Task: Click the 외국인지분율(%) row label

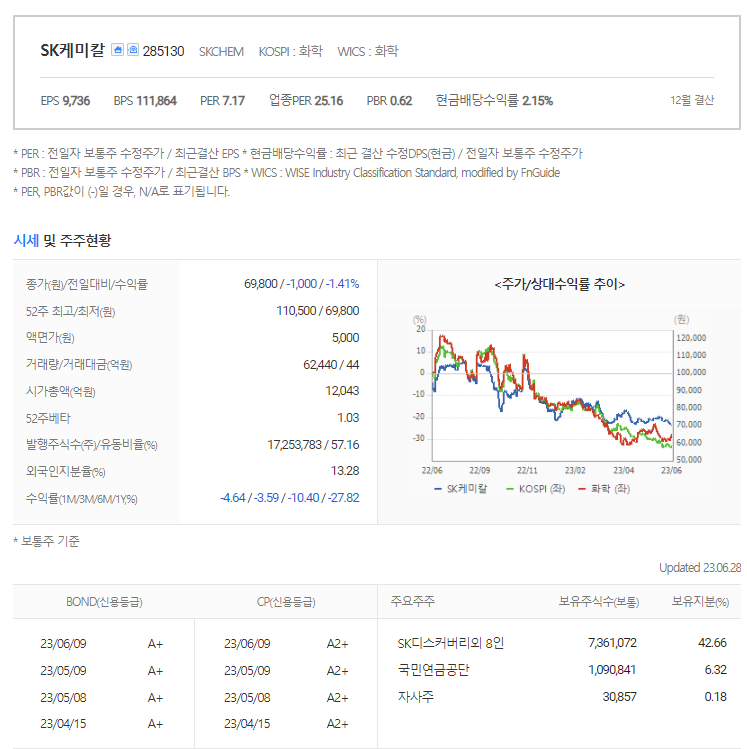Action: (65, 471)
